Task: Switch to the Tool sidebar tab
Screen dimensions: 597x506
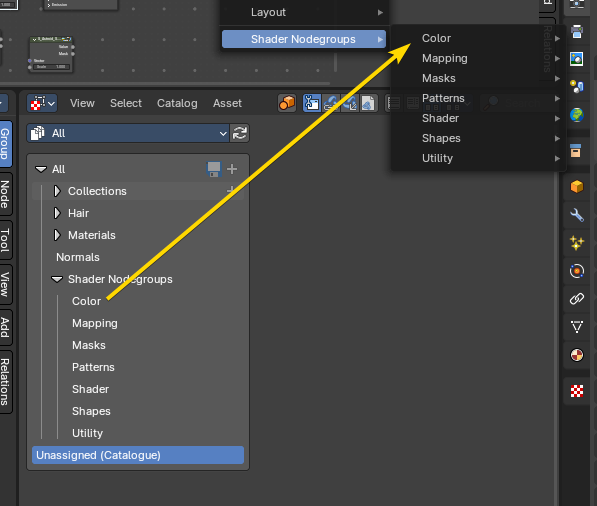Action: (5, 240)
